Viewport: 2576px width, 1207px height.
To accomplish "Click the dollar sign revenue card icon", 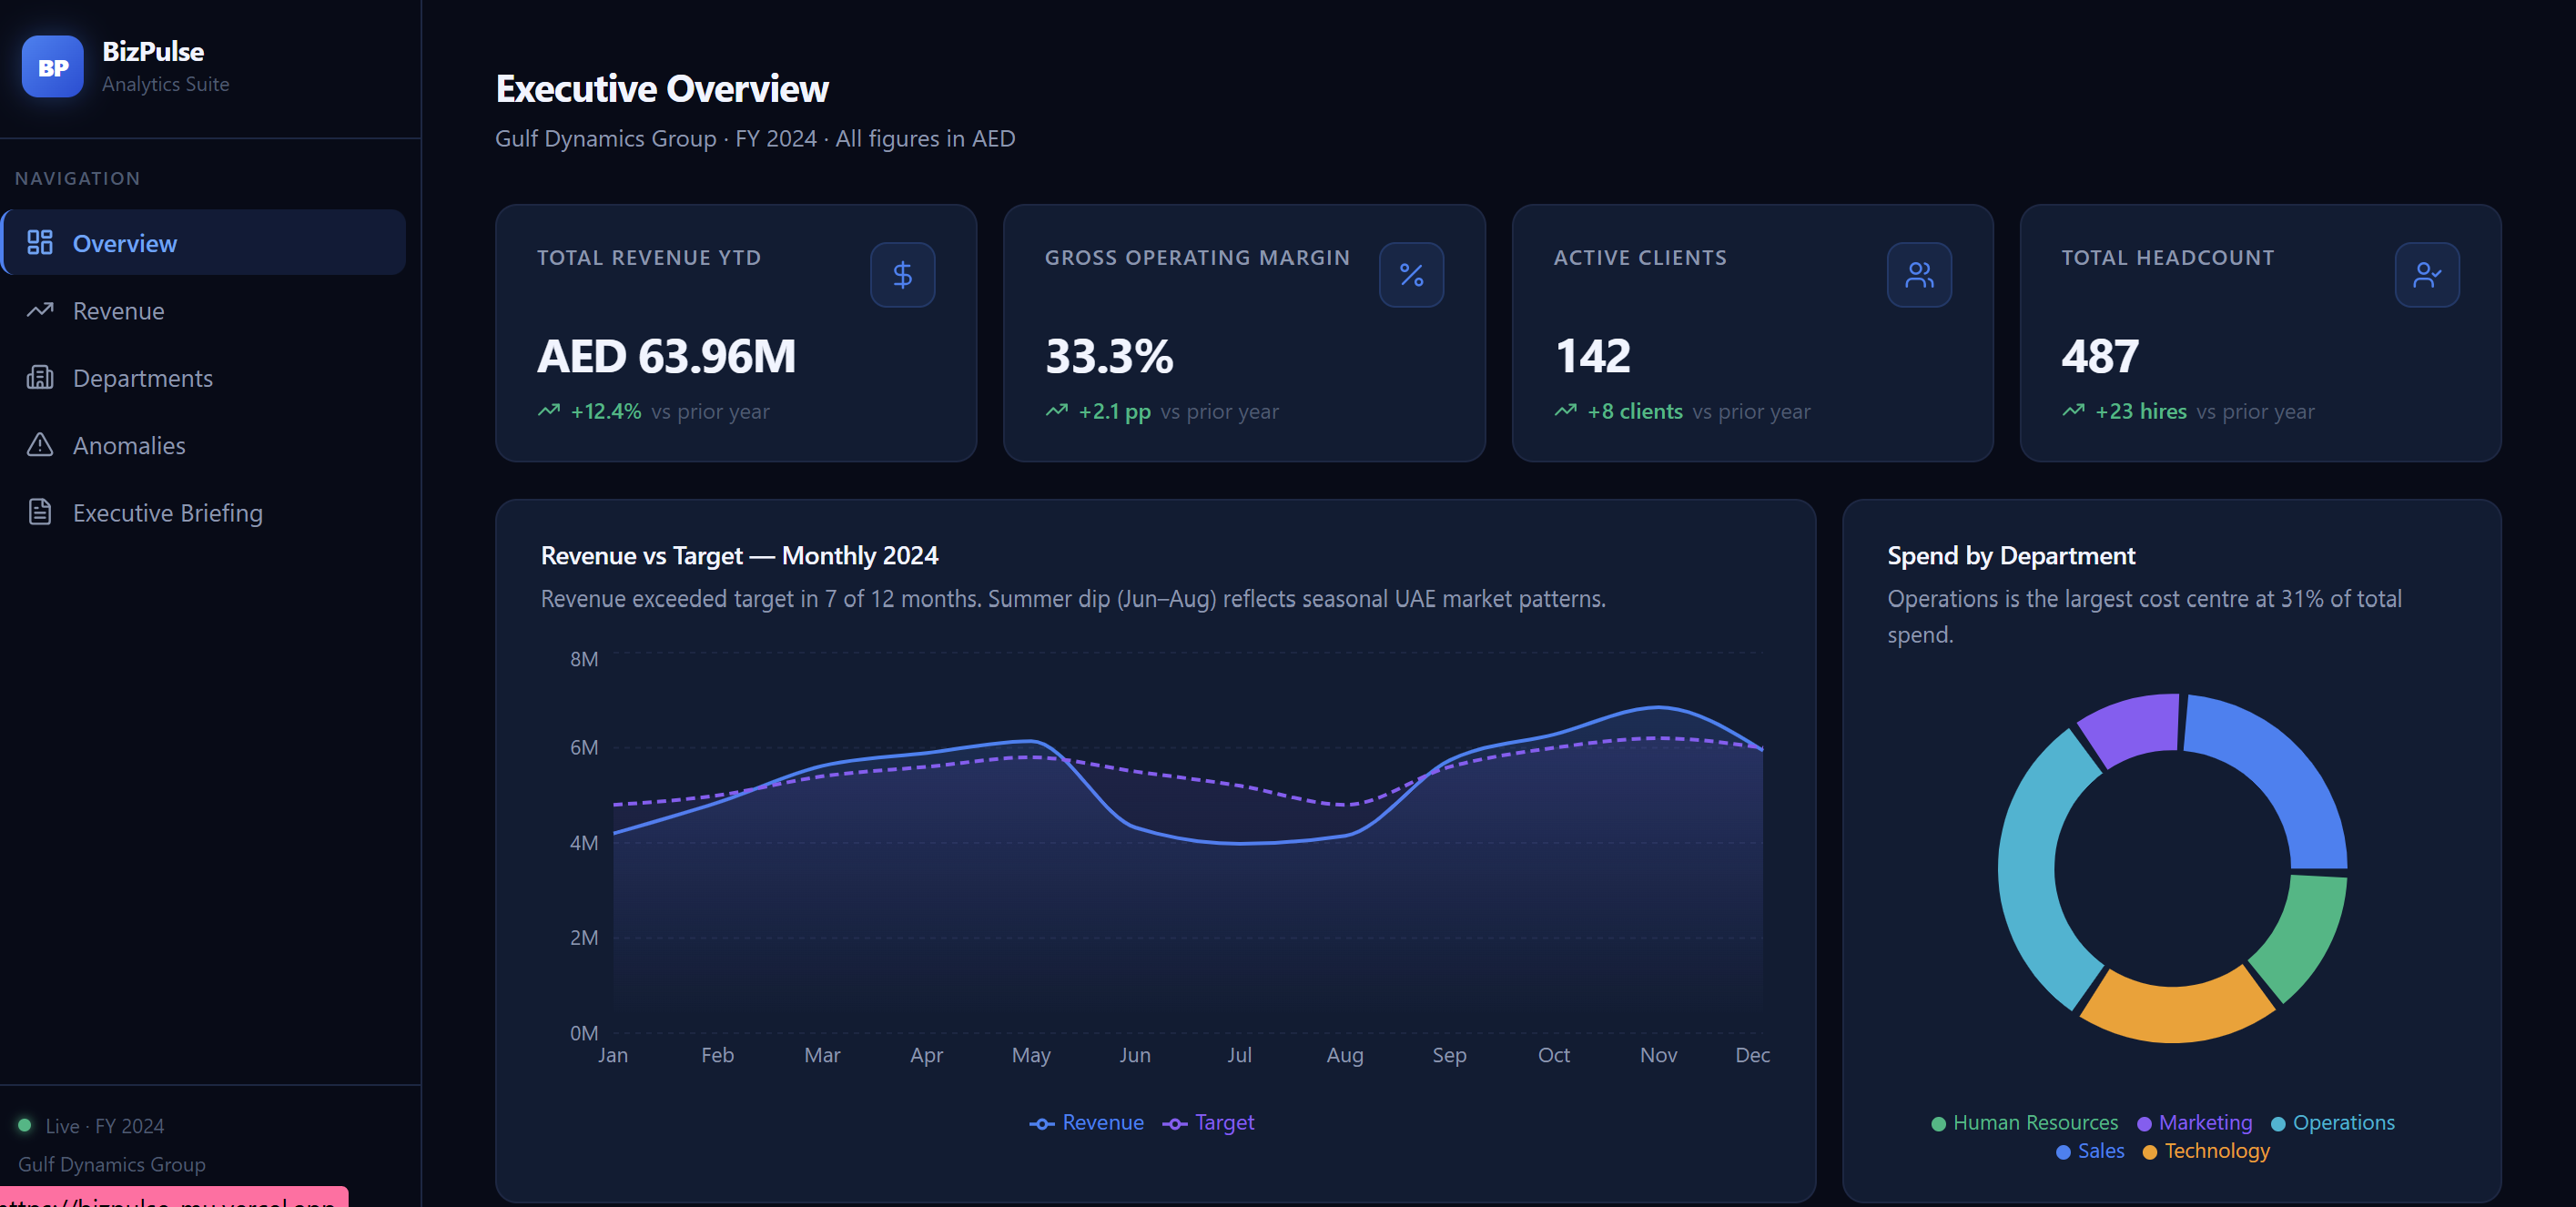I will (x=902, y=275).
